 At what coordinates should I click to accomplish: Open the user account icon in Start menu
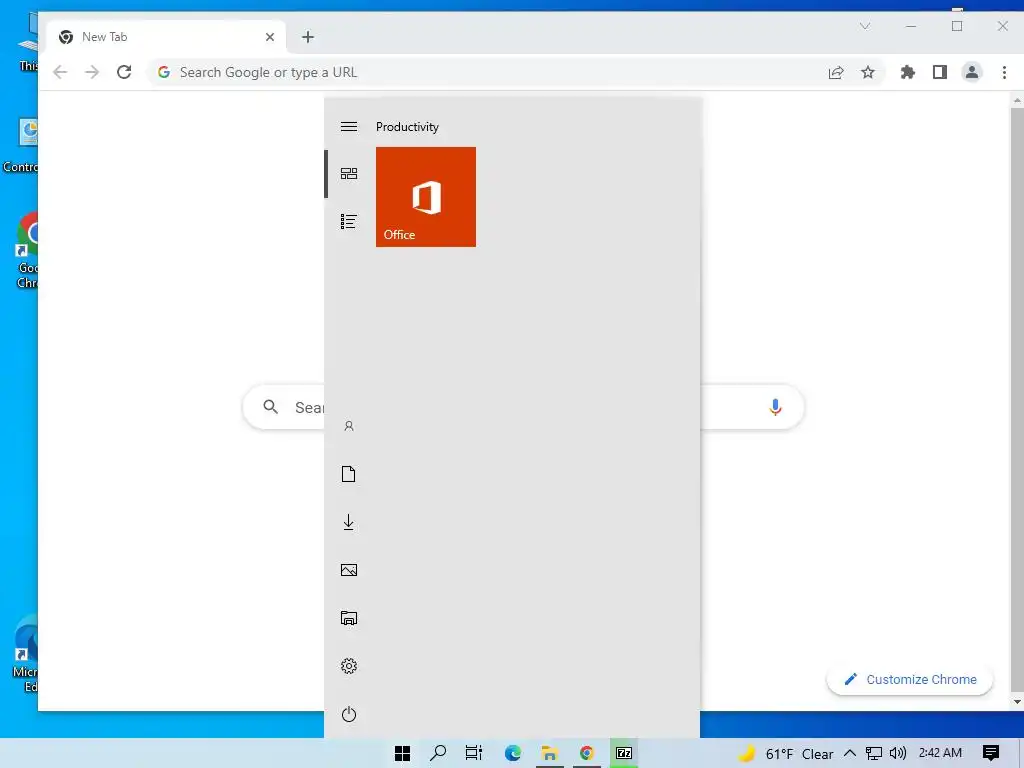[x=349, y=426]
